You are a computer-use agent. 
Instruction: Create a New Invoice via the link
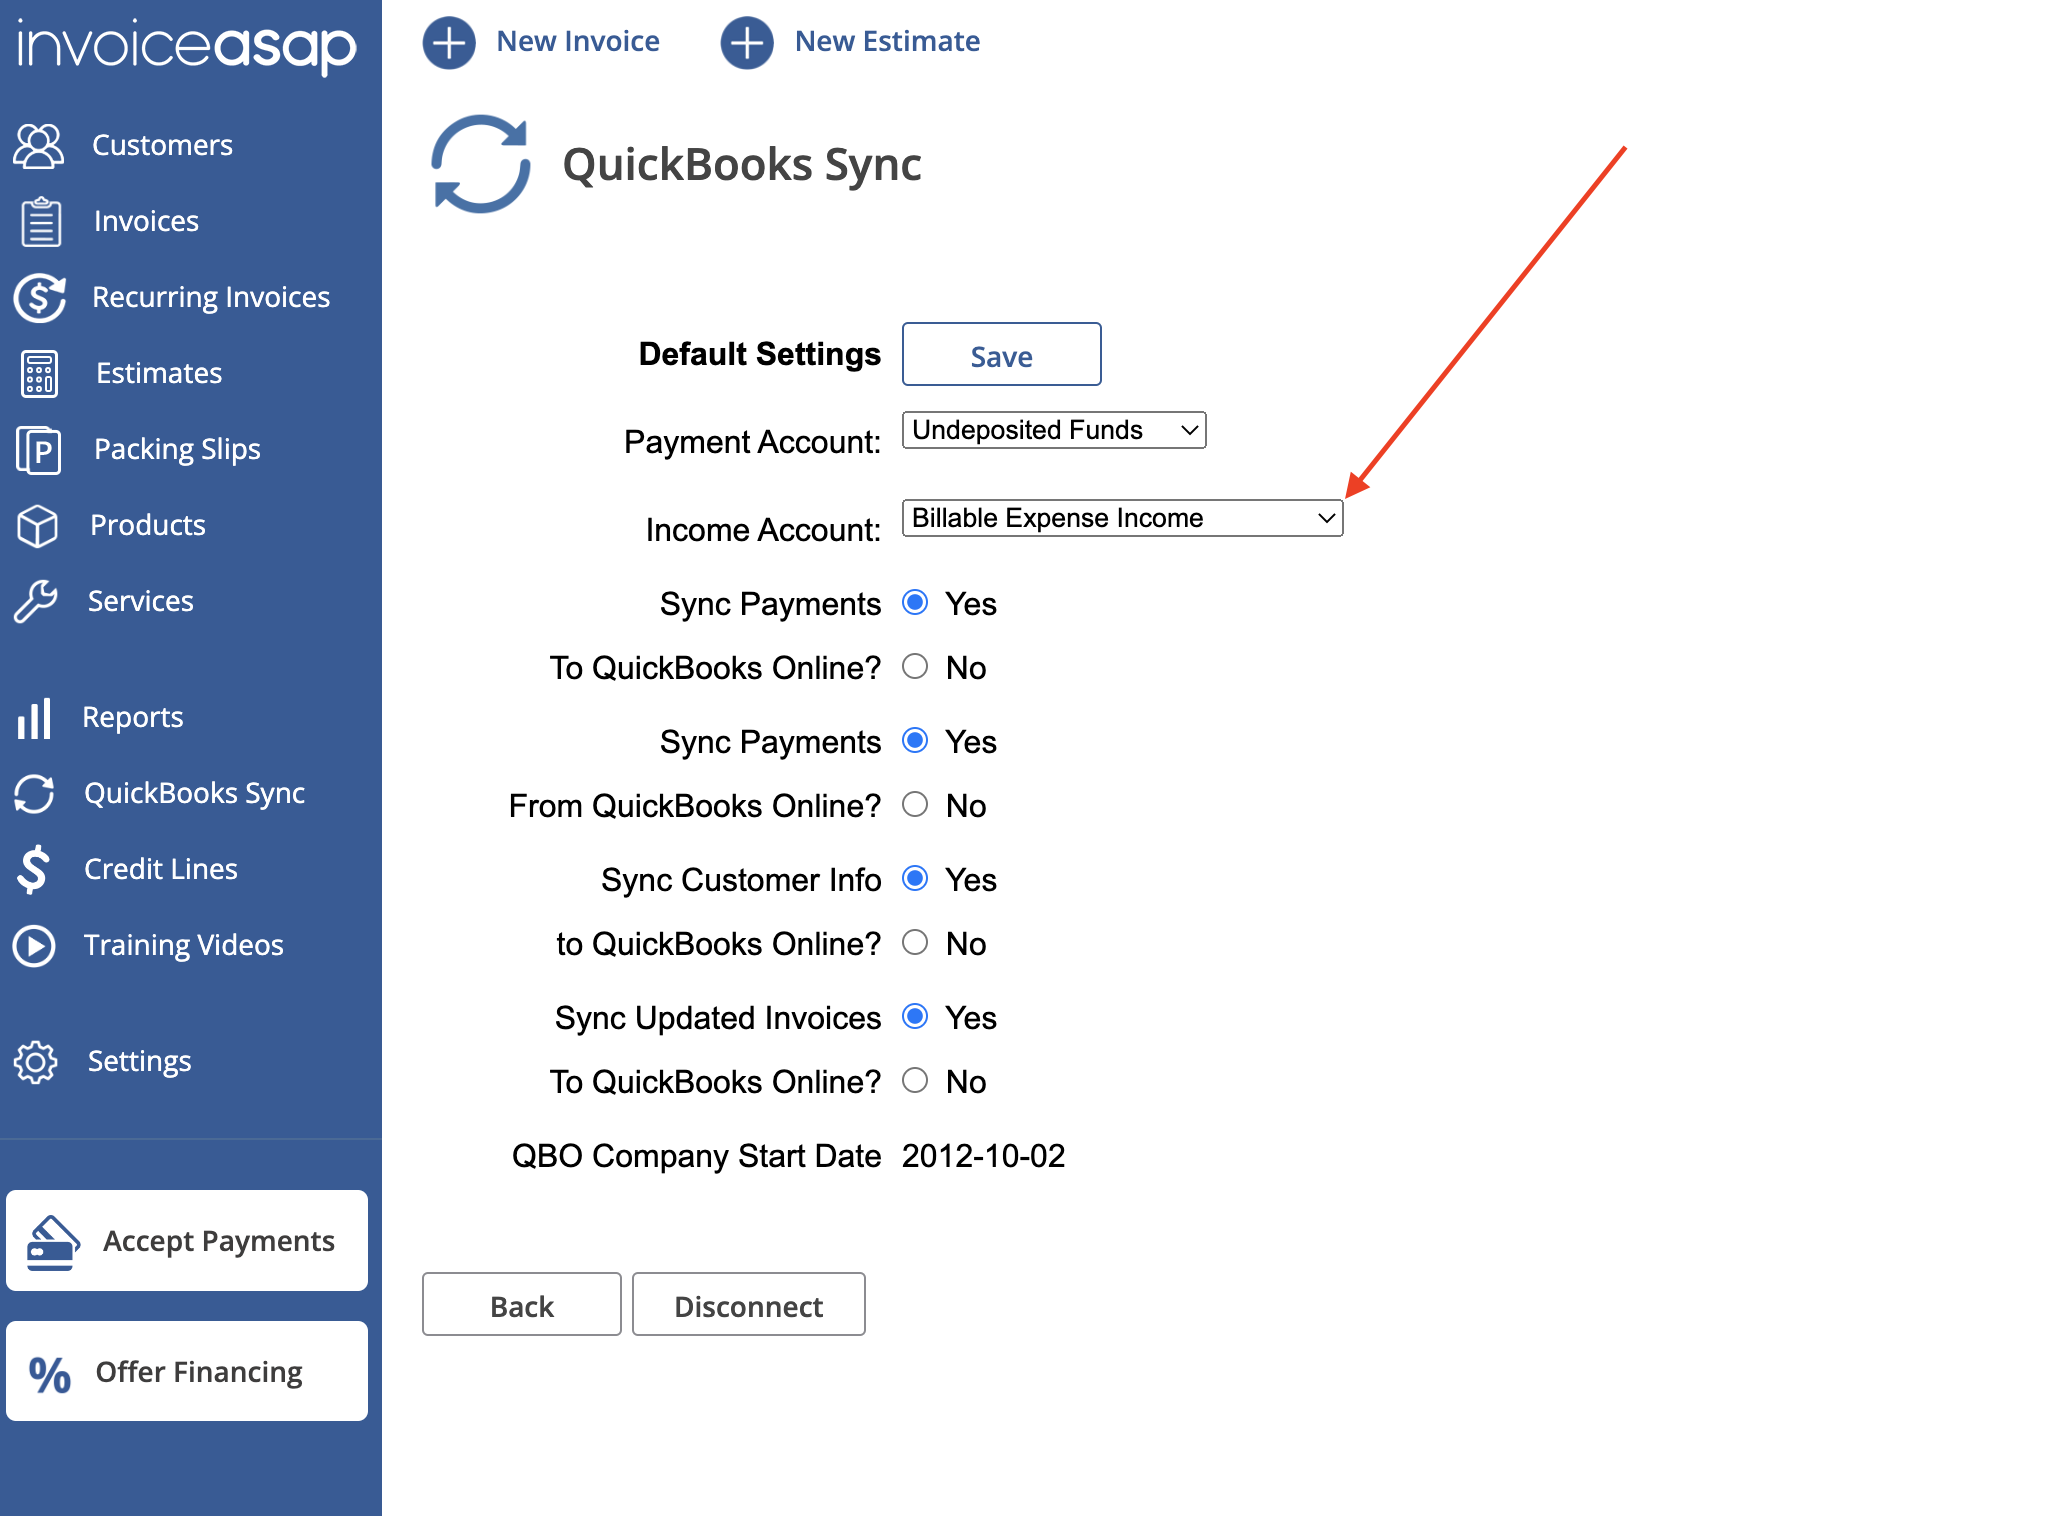(578, 41)
